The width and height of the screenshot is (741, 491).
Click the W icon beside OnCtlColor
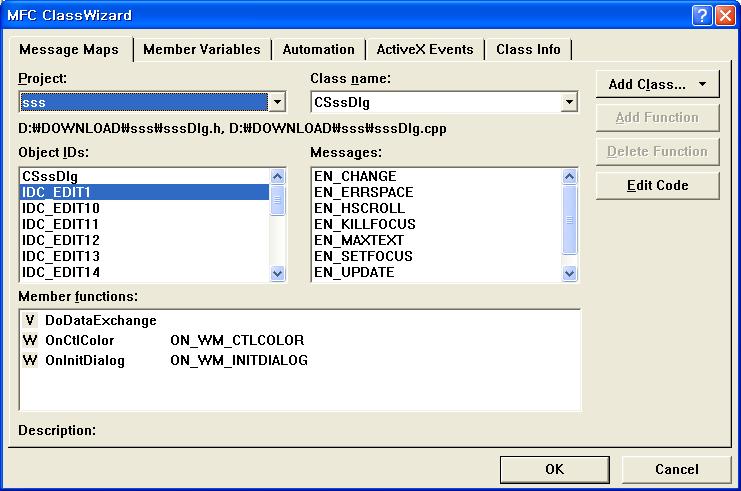pyautogui.click(x=30, y=340)
